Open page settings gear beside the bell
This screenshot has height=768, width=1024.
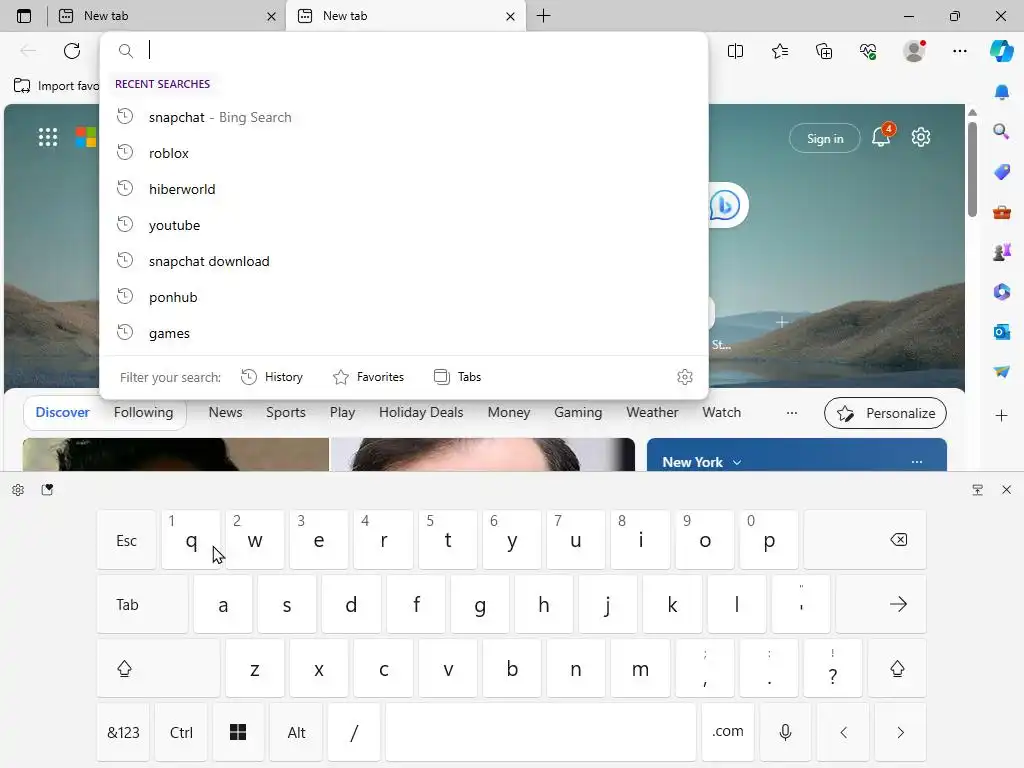pyautogui.click(x=921, y=137)
